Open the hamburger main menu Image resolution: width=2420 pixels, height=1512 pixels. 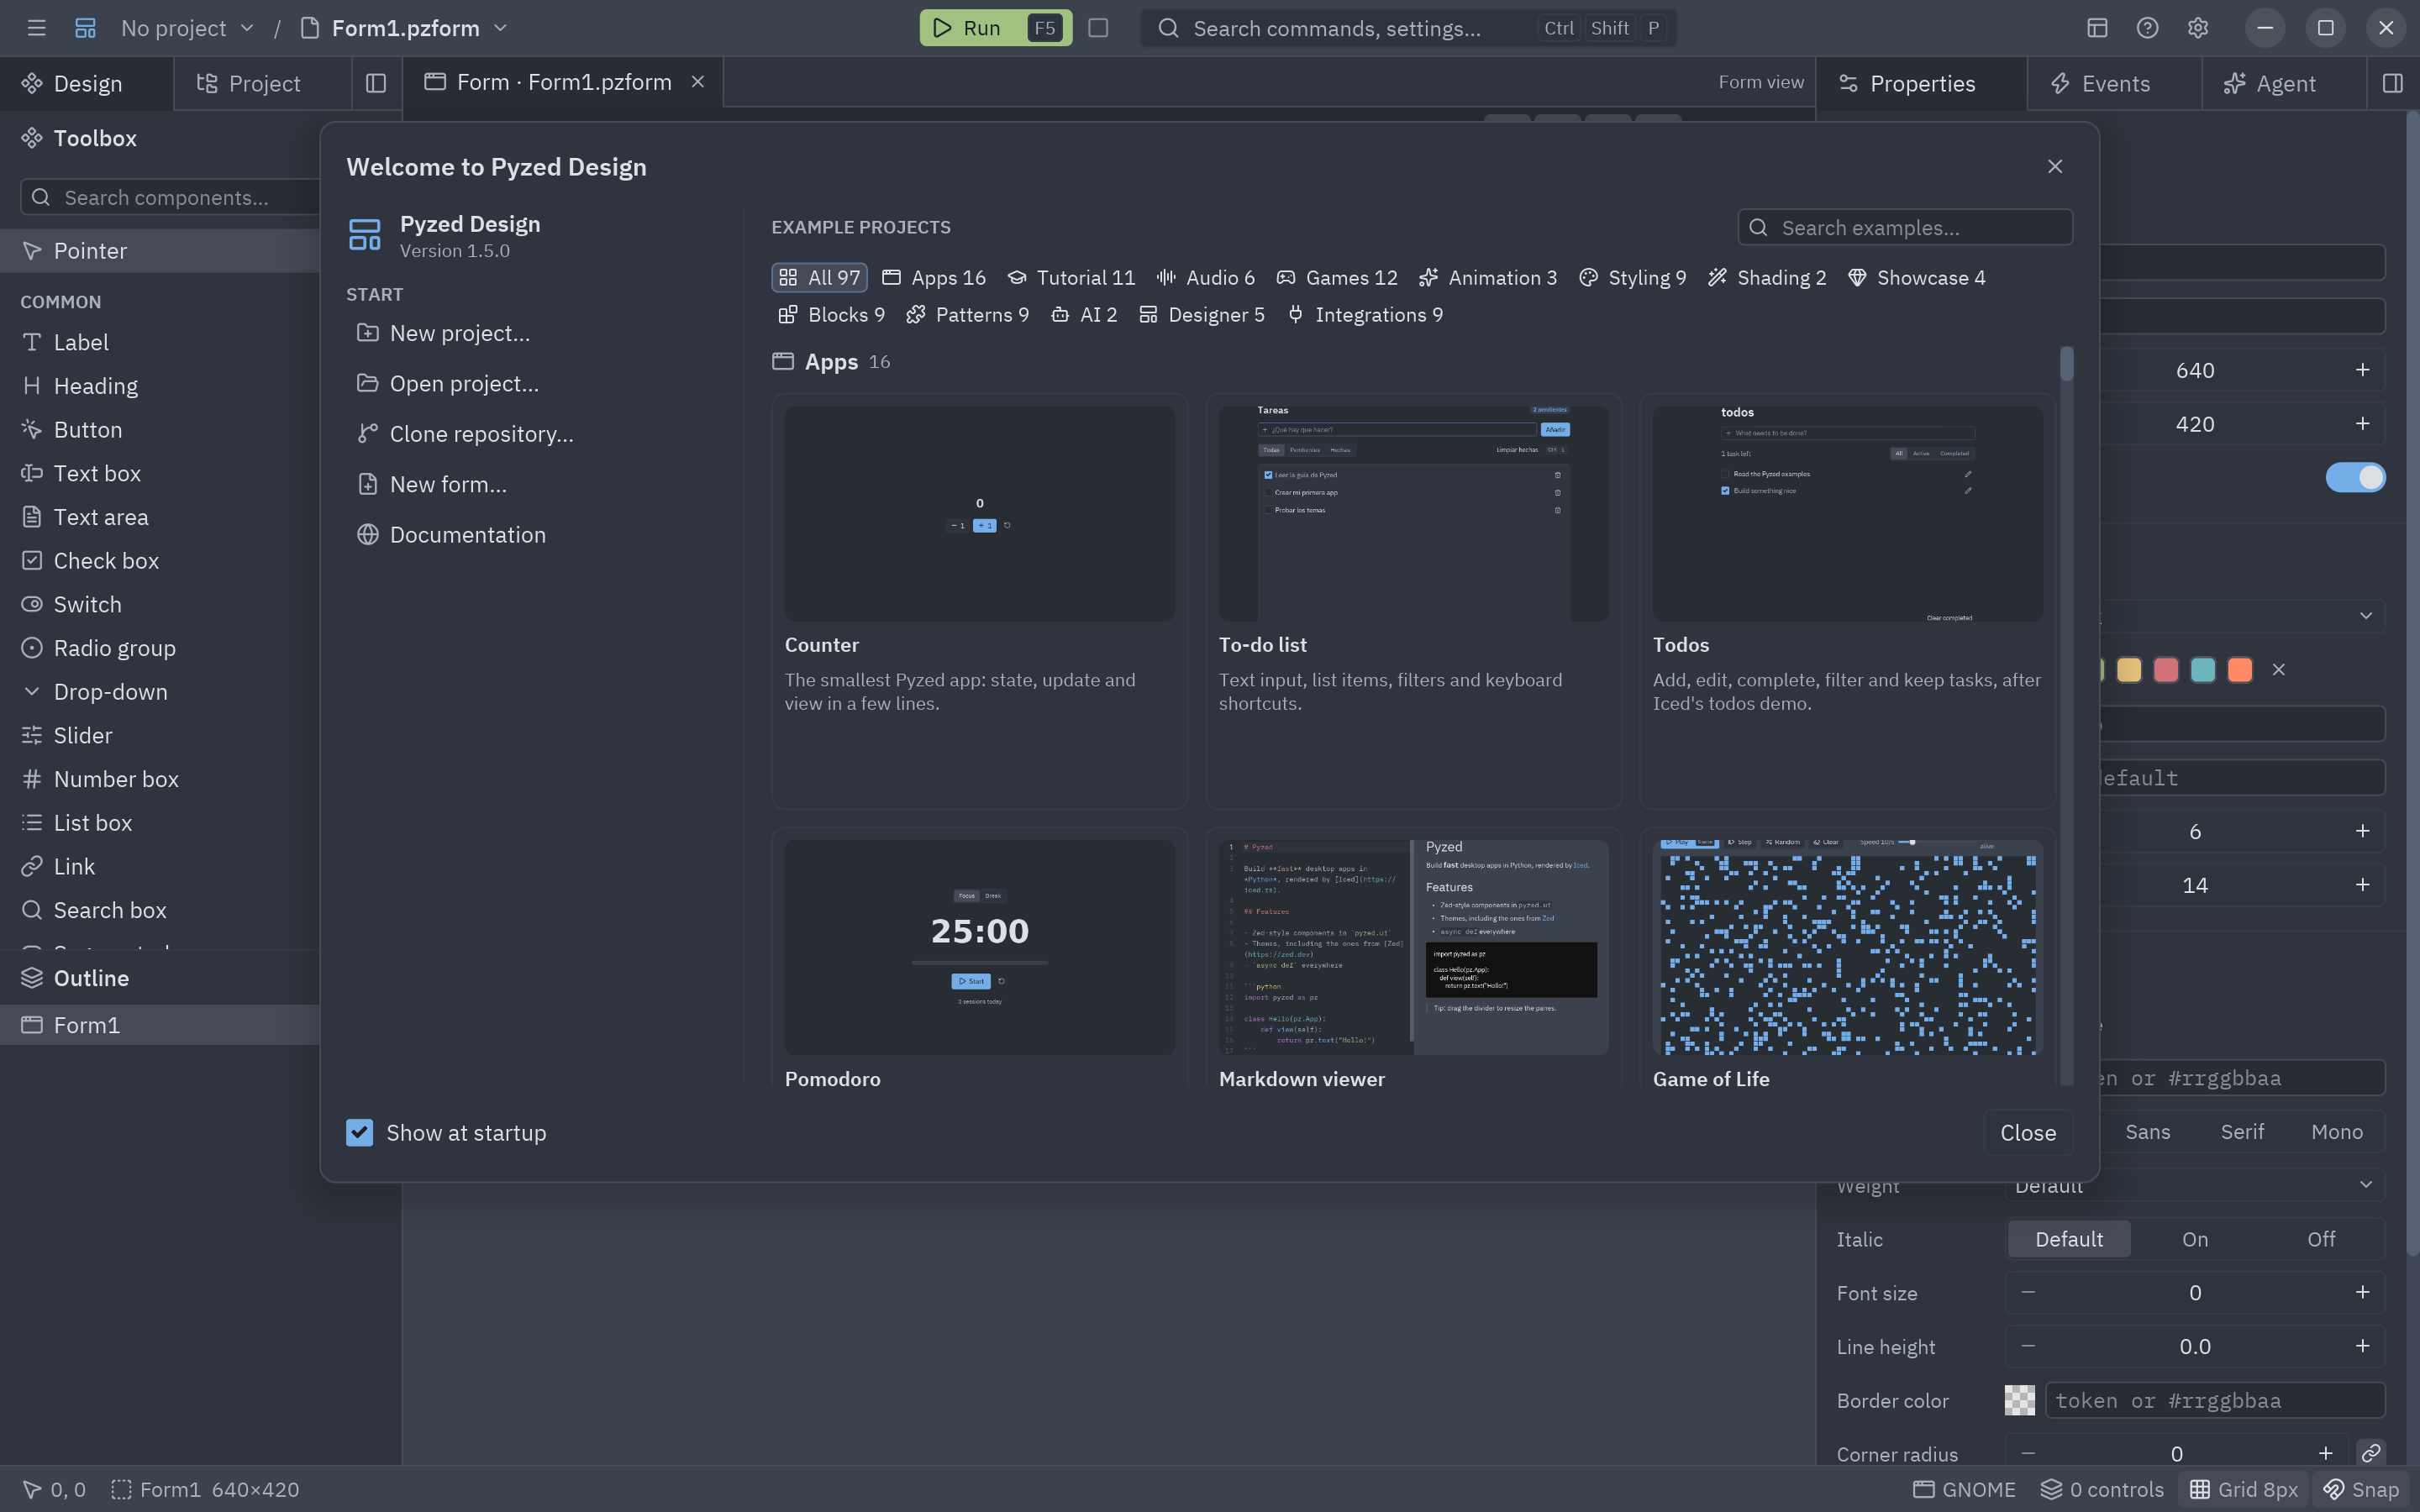pyautogui.click(x=37, y=28)
